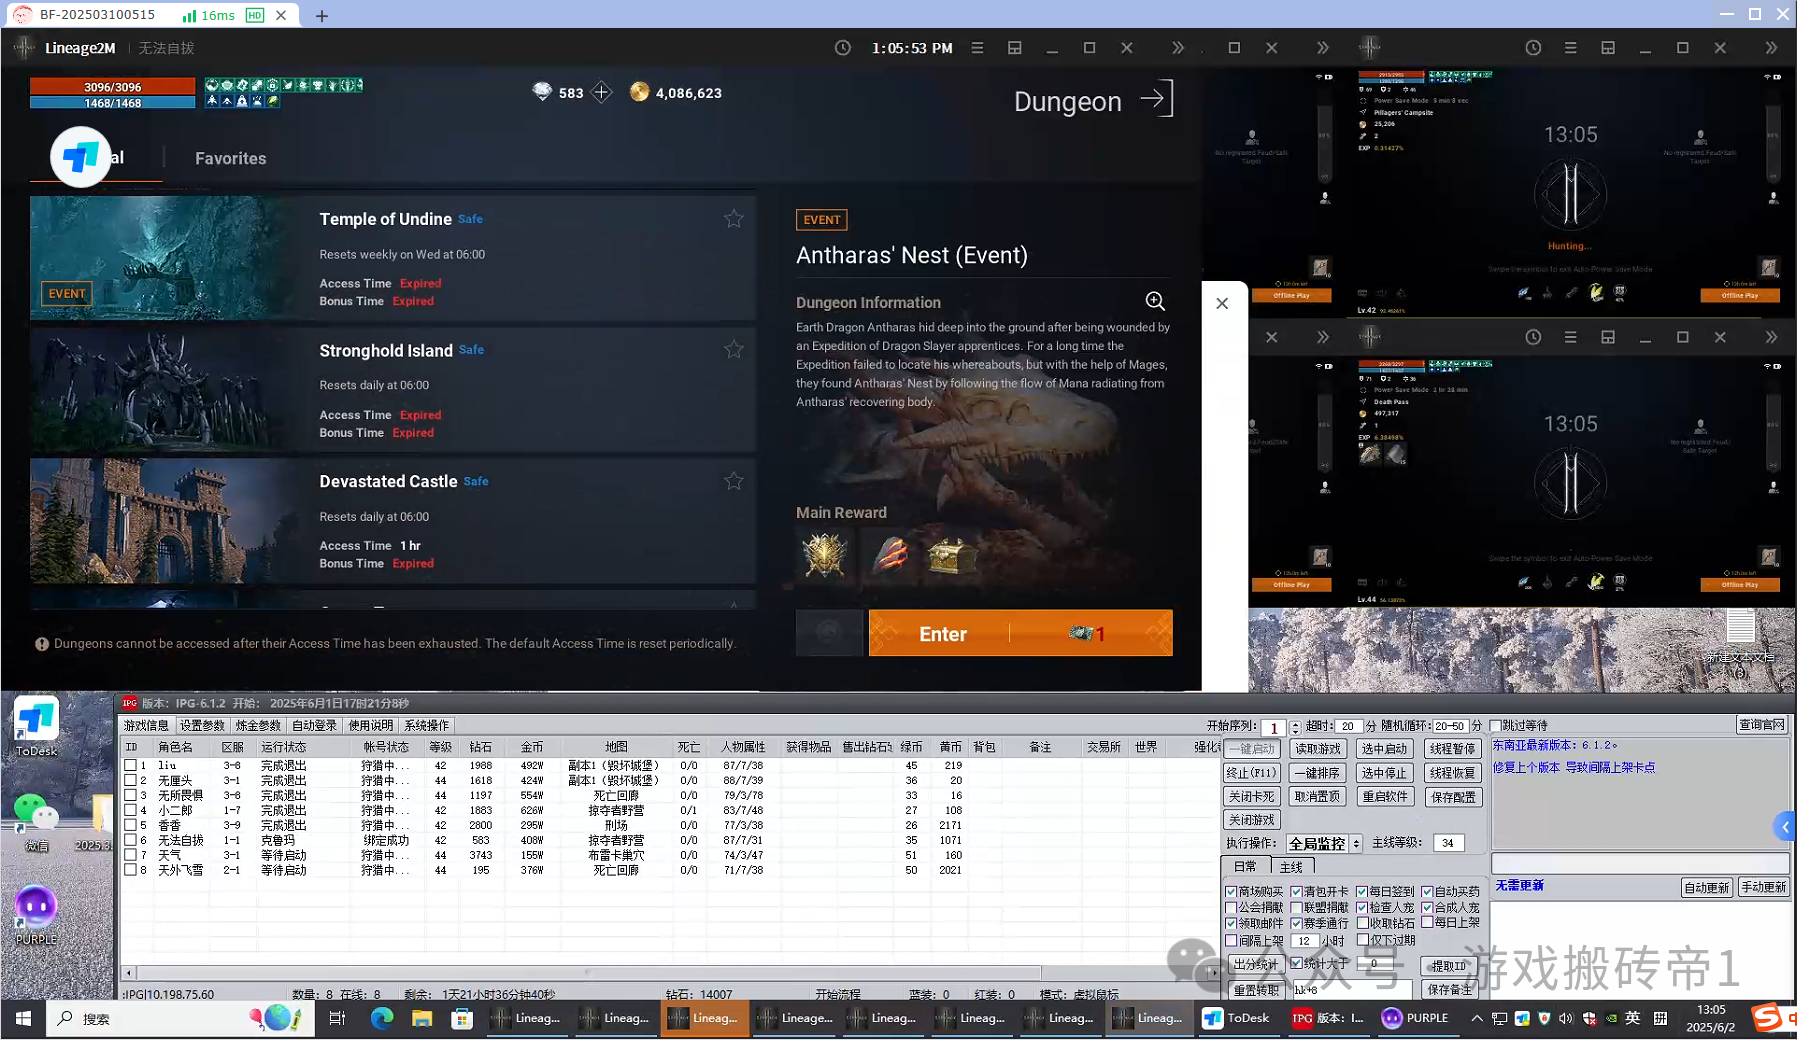Open the 设置参数 tab
This screenshot has height=1040, width=1797.
202,726
